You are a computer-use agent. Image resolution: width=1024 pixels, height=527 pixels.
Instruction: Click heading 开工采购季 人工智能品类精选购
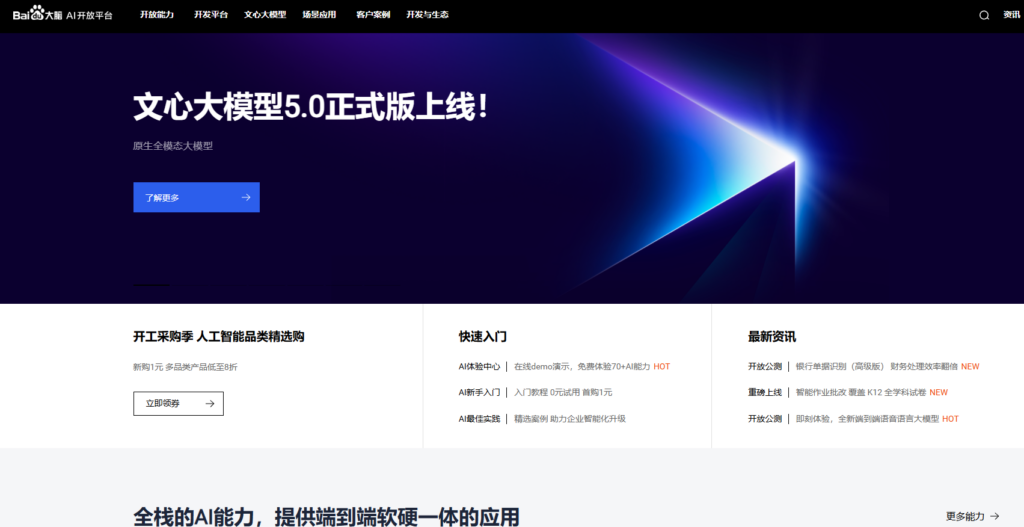[x=219, y=337]
